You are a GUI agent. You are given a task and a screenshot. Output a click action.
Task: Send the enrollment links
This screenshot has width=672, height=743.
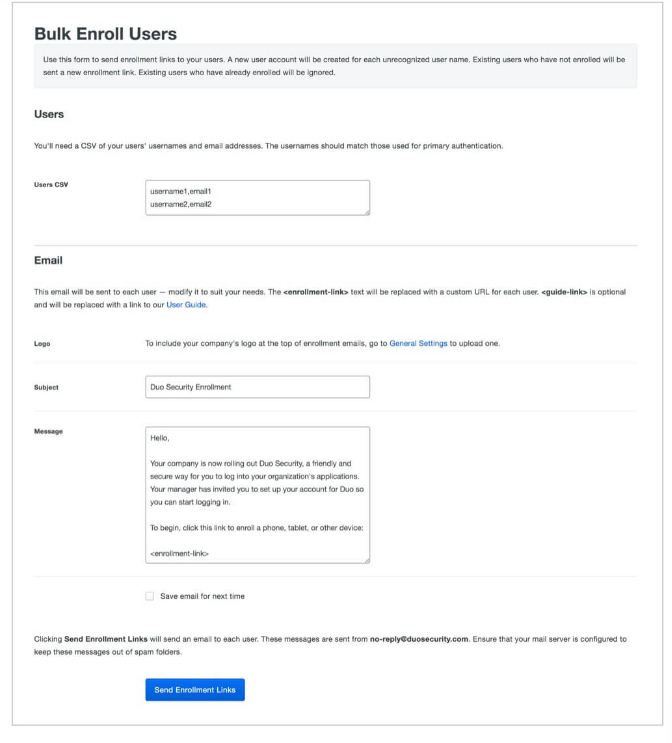coord(195,690)
